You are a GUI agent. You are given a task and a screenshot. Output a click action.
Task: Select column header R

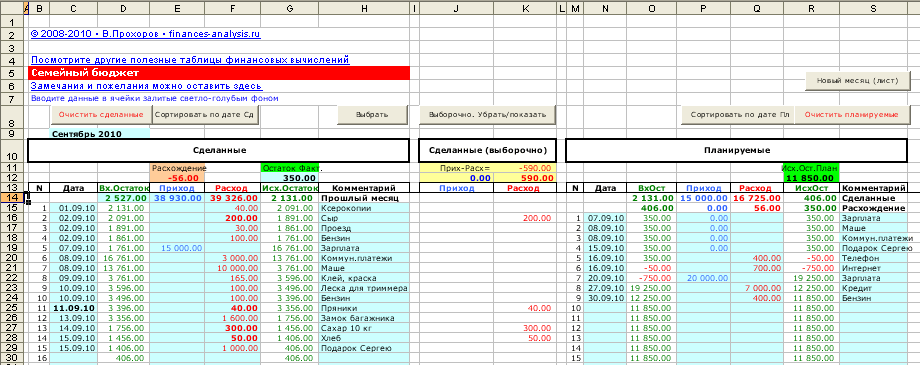click(x=810, y=8)
